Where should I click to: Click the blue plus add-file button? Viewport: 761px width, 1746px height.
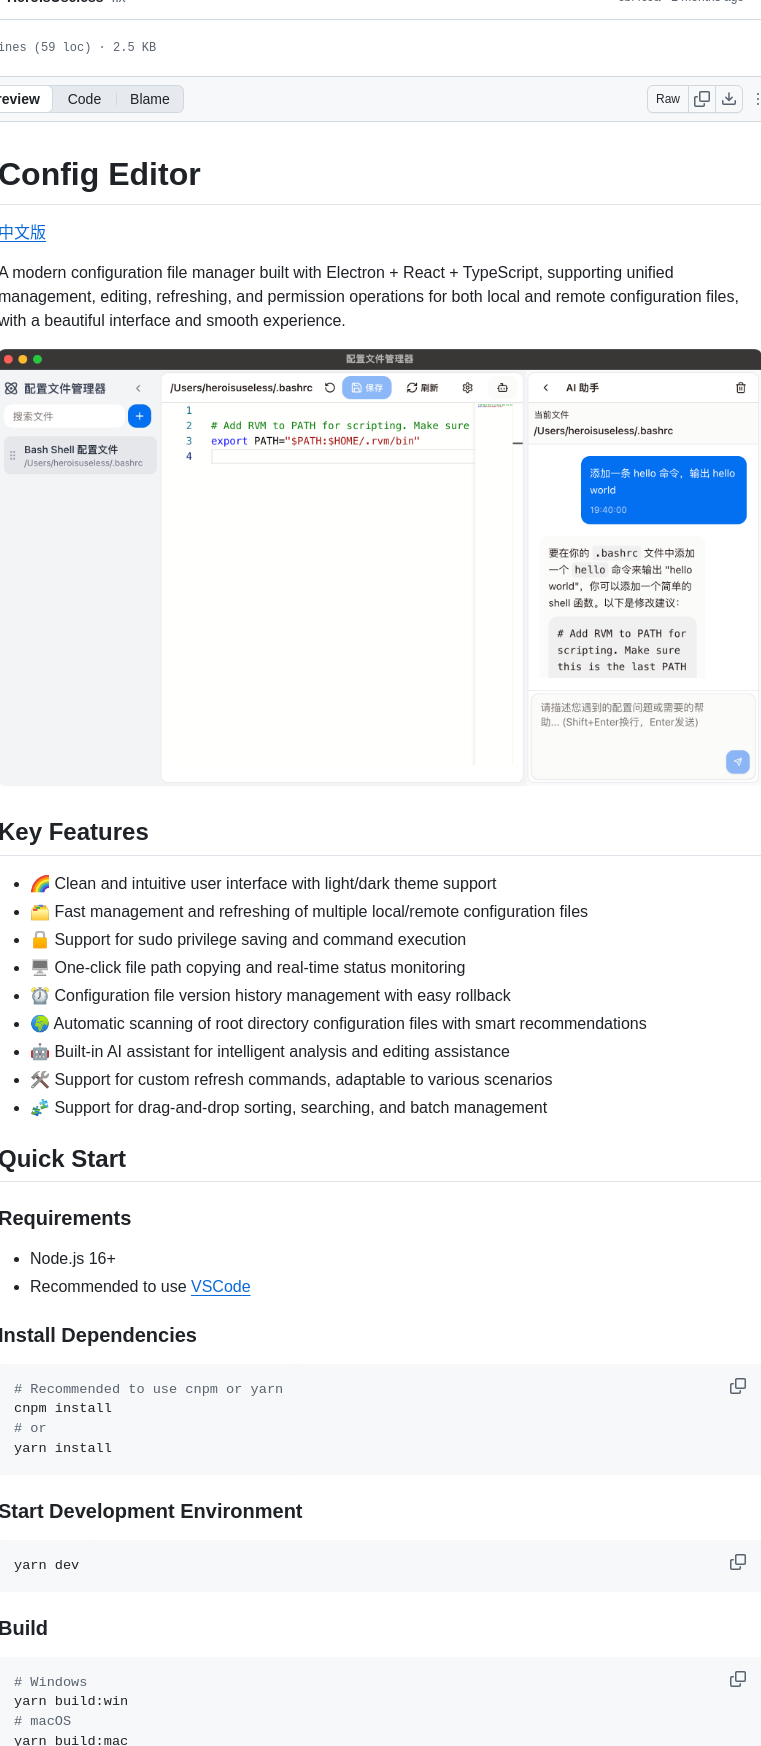[x=140, y=416]
